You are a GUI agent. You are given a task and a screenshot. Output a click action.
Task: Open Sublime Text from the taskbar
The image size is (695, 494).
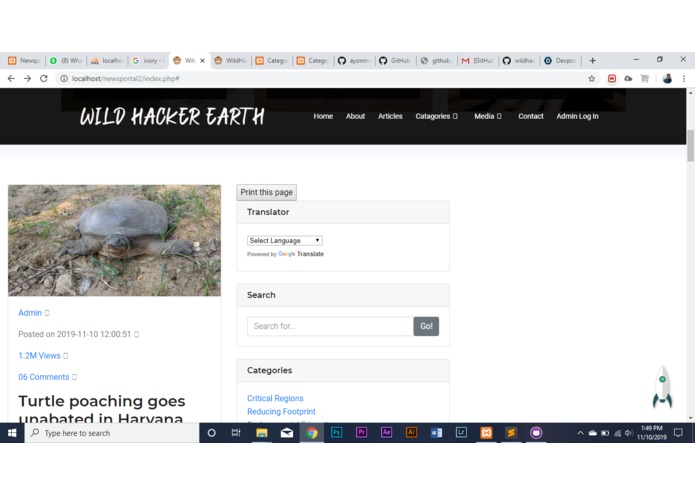[511, 433]
